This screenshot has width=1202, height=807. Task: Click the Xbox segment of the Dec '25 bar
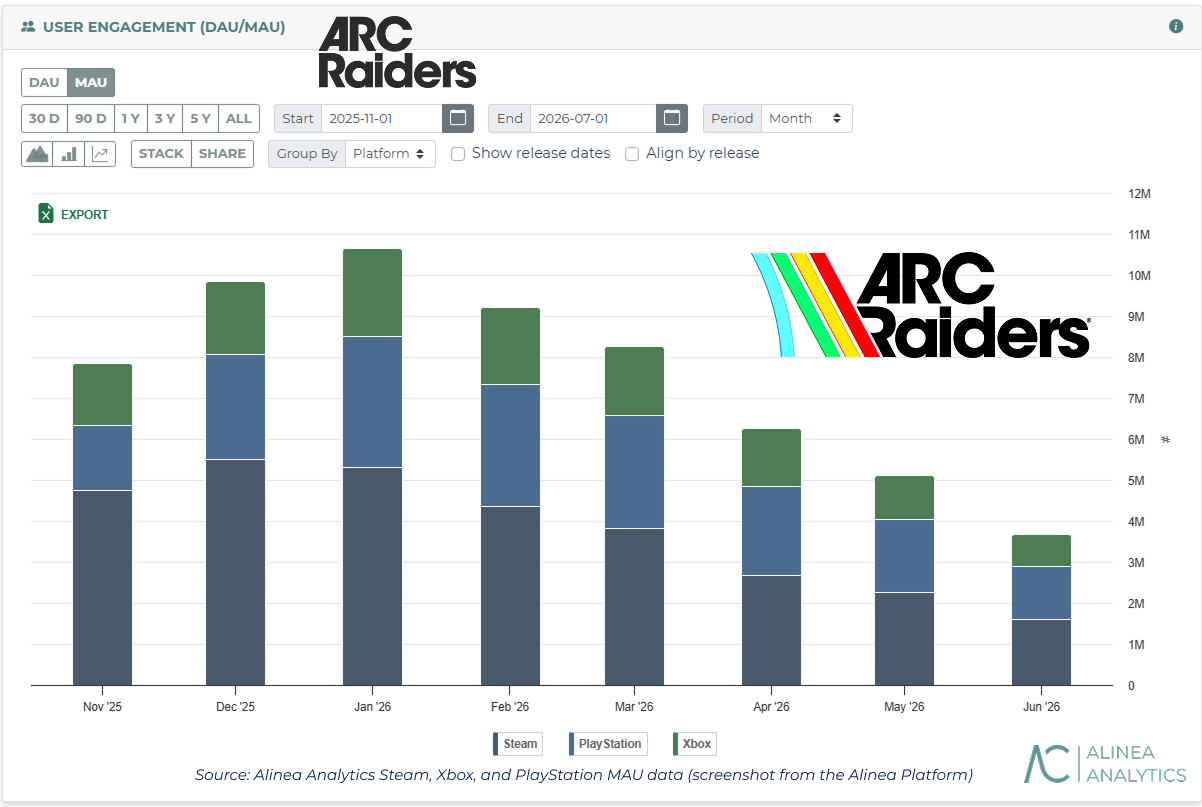(x=236, y=318)
